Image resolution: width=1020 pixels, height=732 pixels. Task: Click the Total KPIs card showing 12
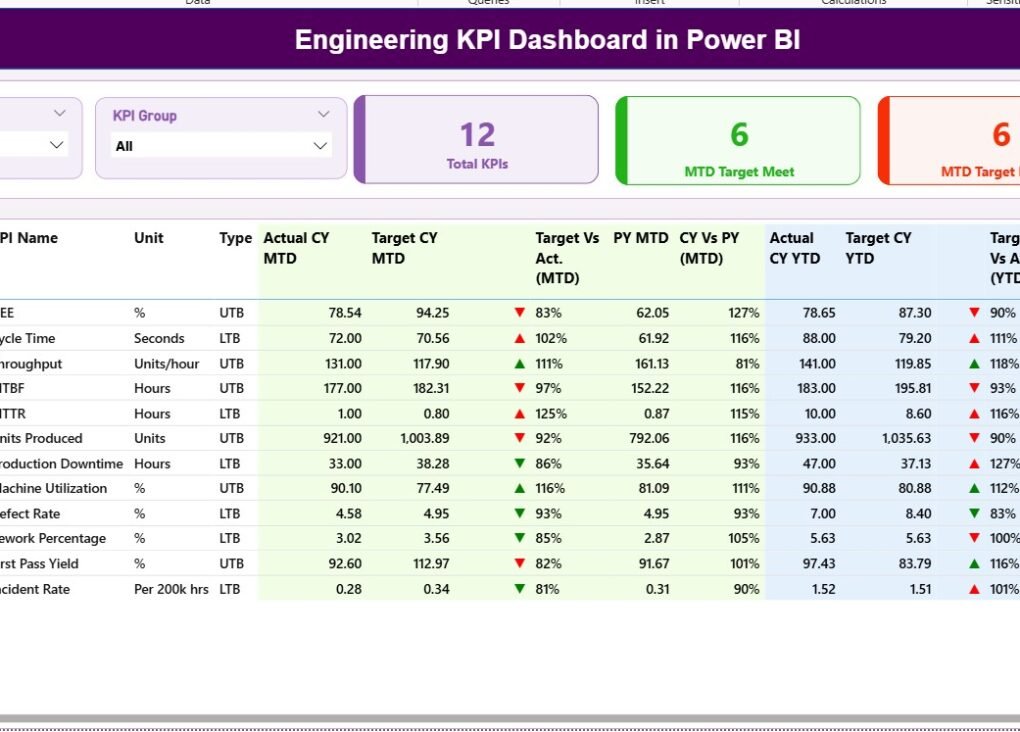coord(475,139)
